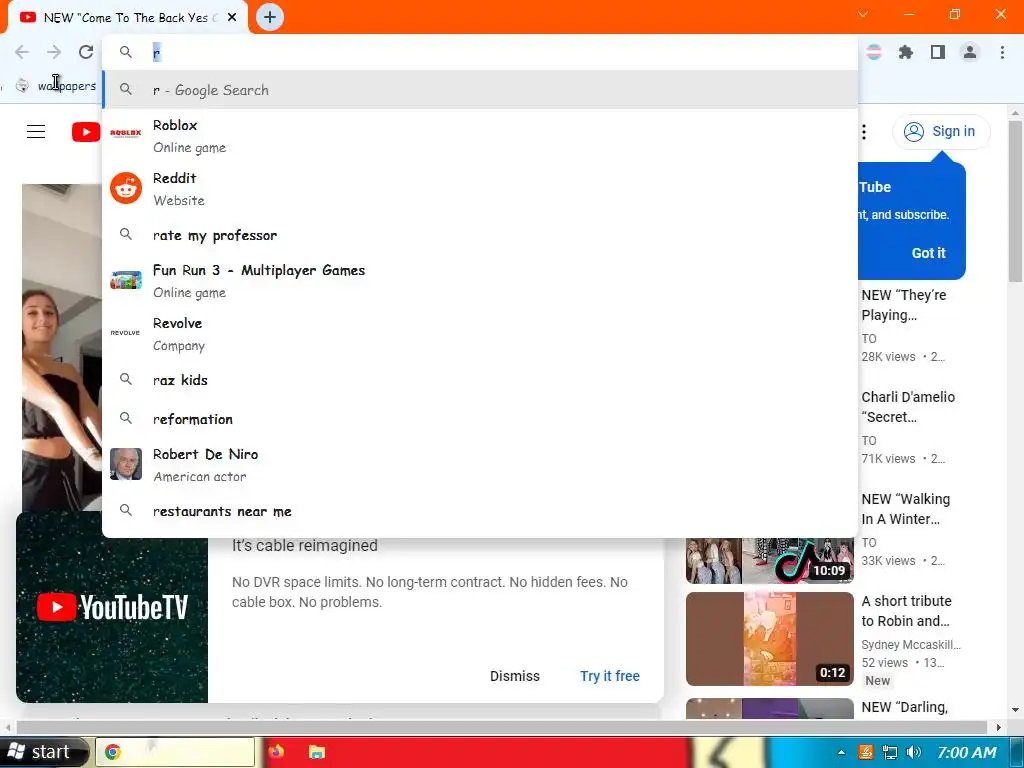1024x768 pixels.
Task: Open YouTube settings three-dot menu
Action: pyautogui.click(x=864, y=132)
